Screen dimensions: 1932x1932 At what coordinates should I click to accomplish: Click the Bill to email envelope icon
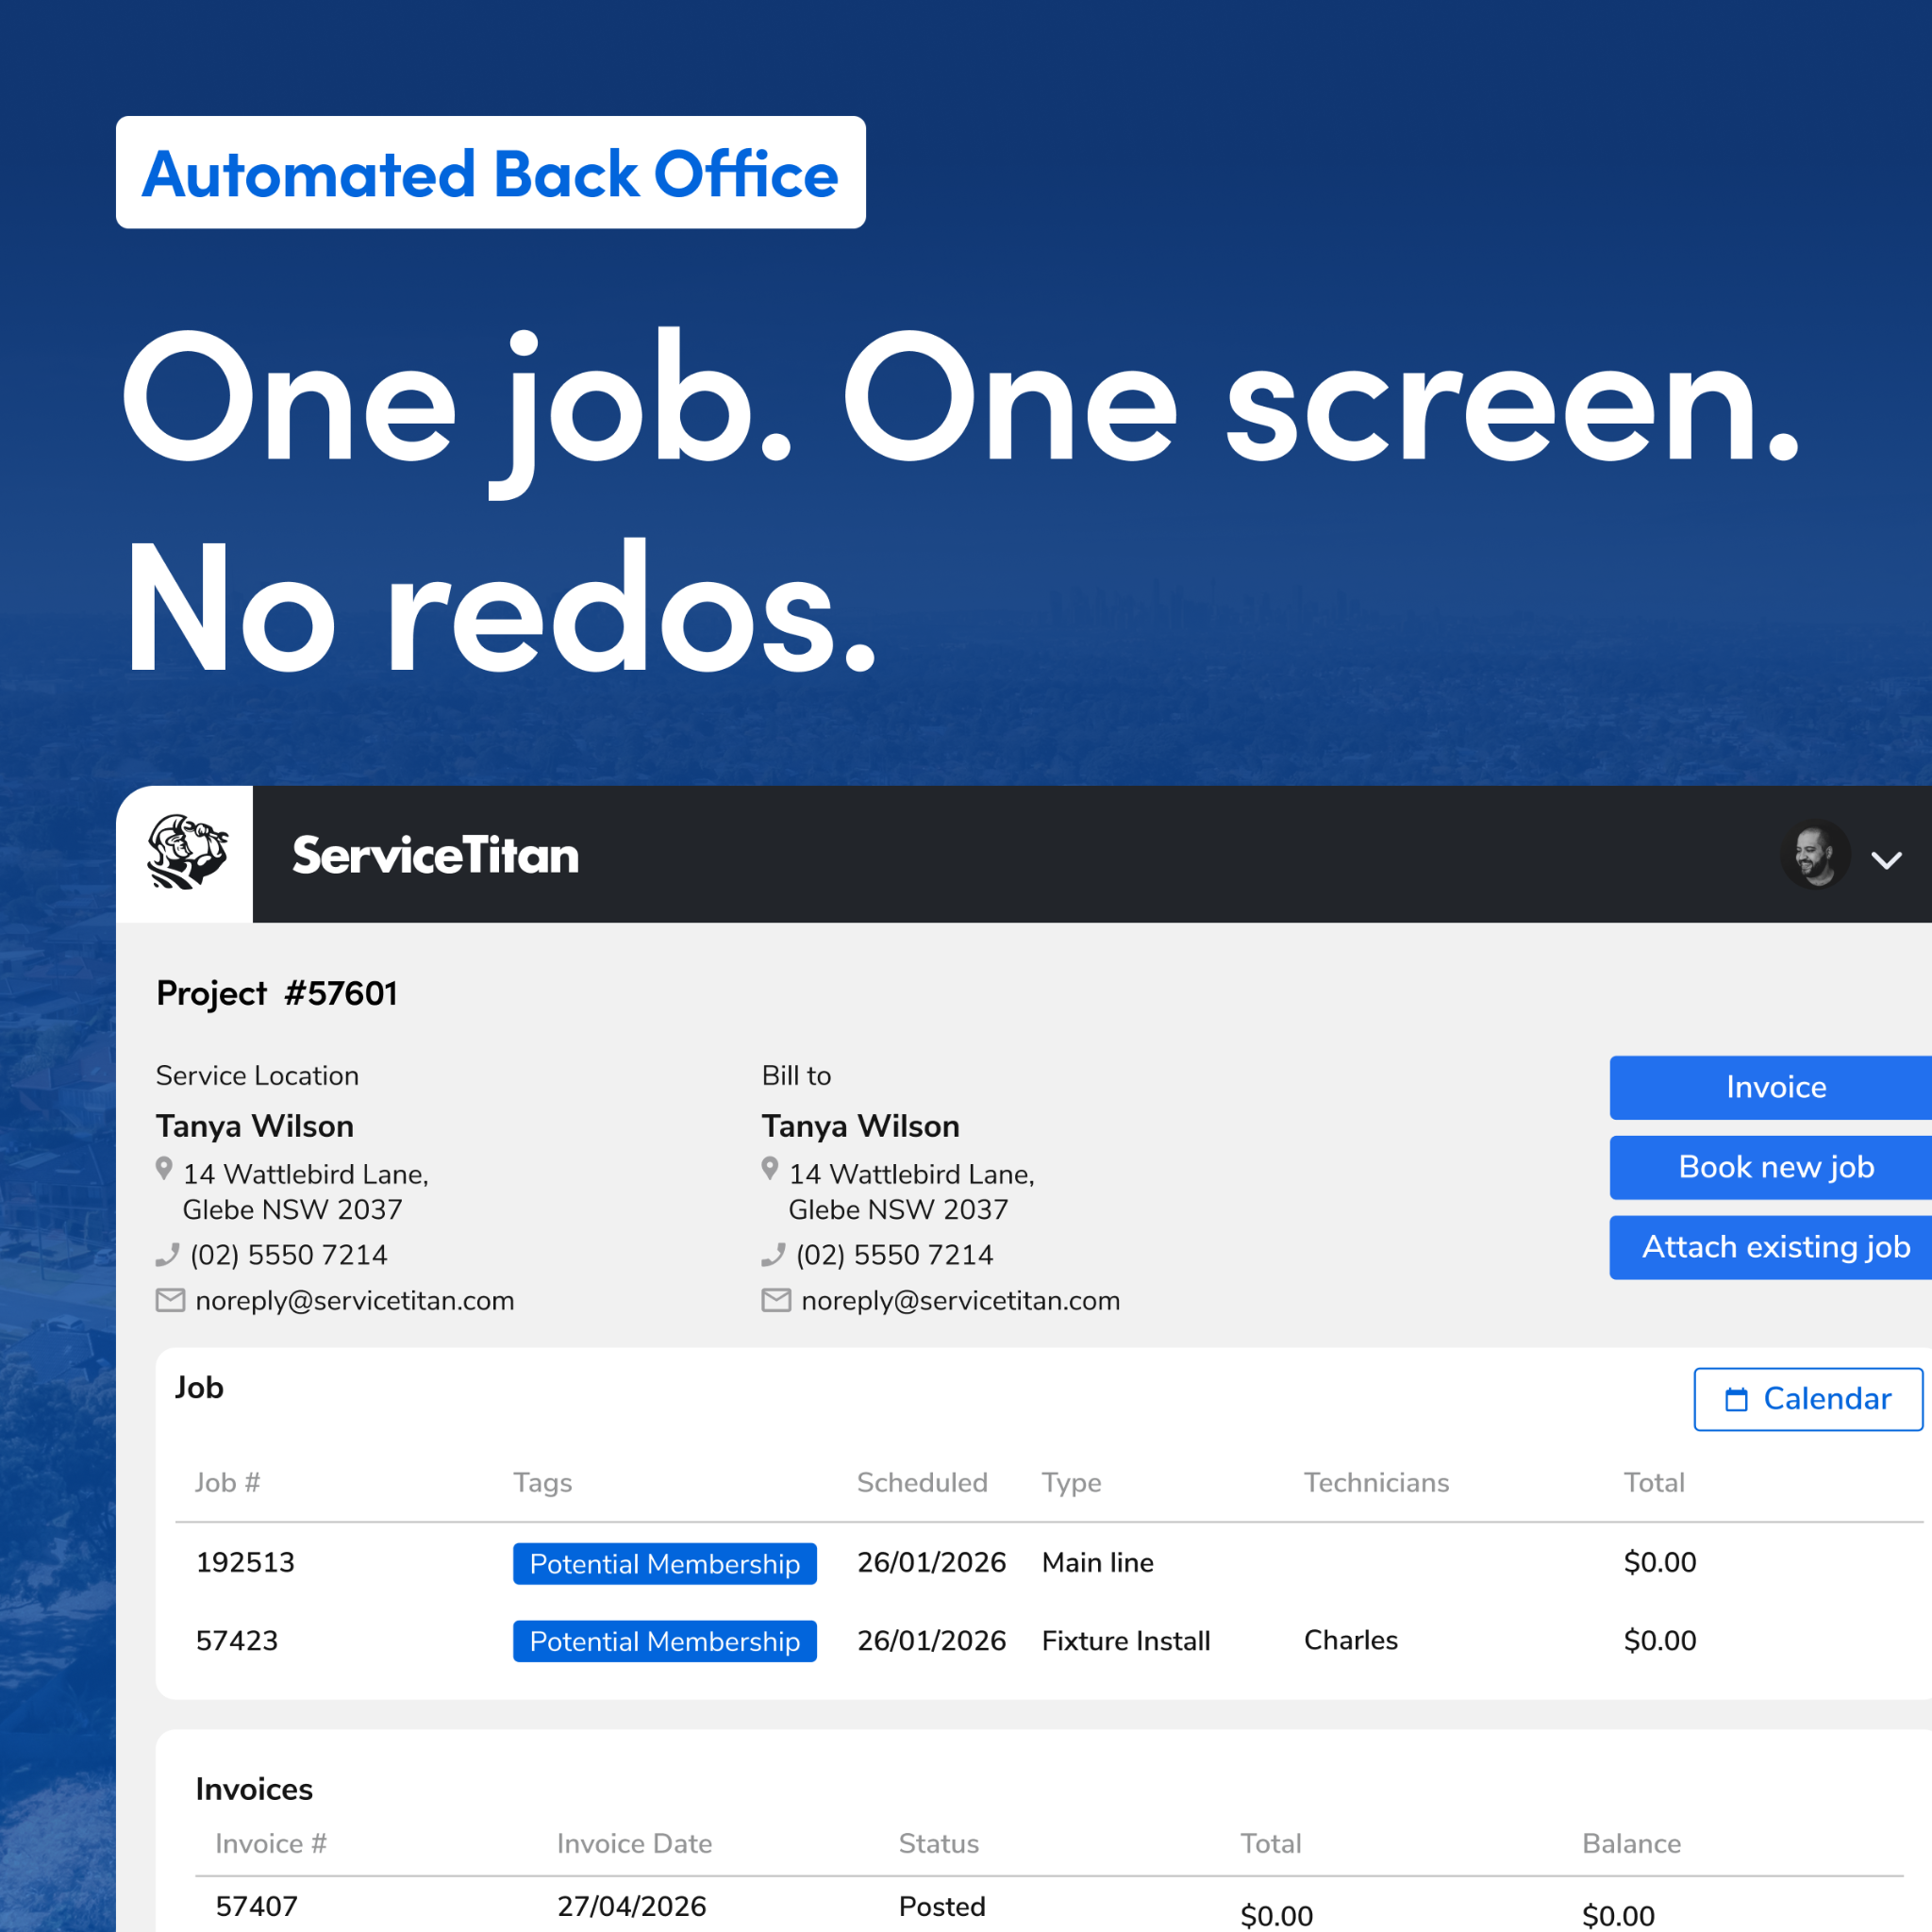(776, 1300)
